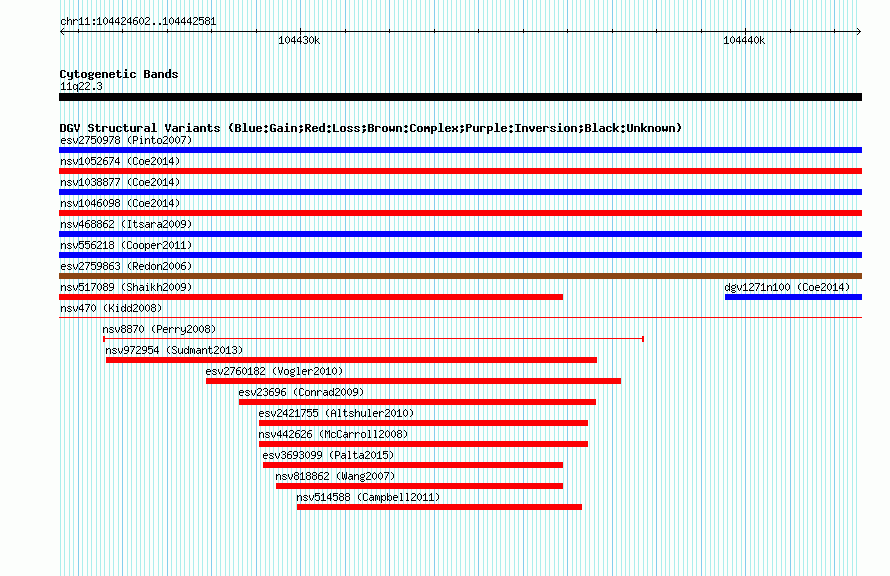Select the thin red line under nsv470
Screen dimensions: 890x576
tap(460, 318)
